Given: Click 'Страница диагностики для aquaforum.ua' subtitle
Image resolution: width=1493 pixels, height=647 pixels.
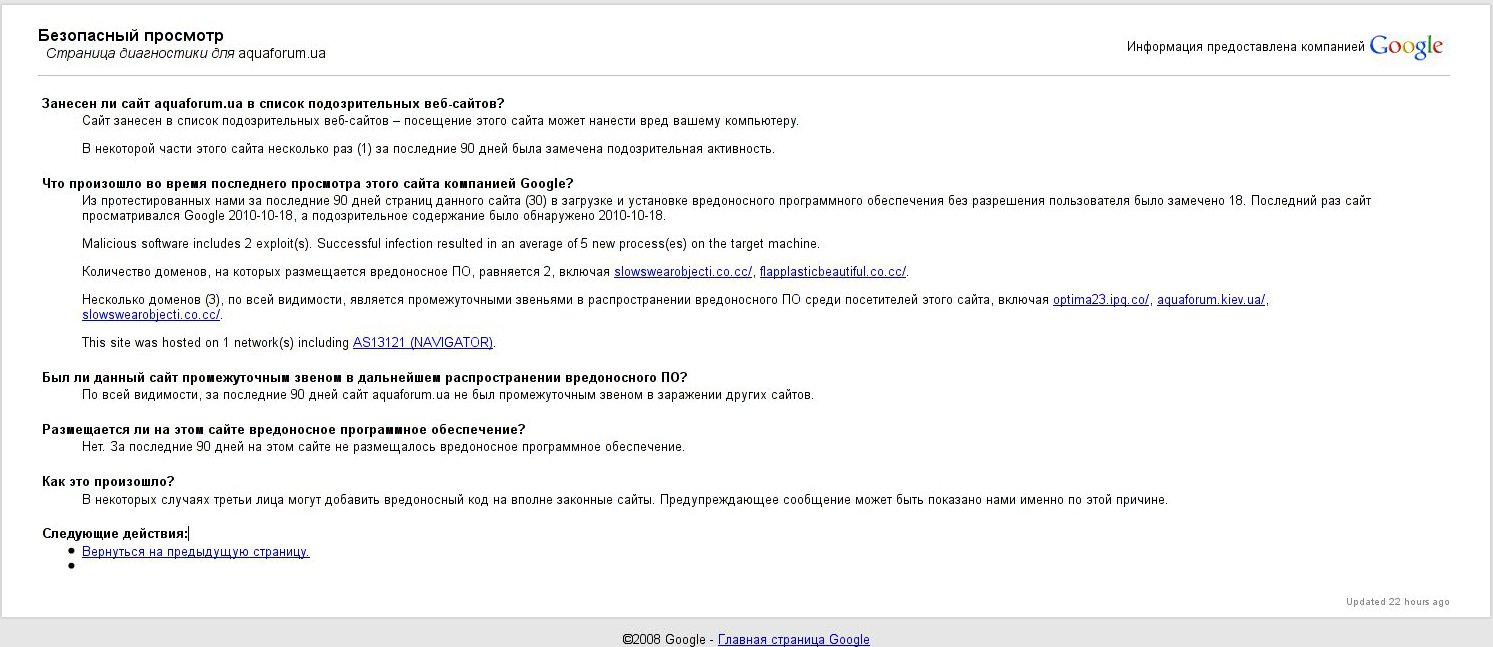Looking at the screenshot, I should [x=186, y=54].
